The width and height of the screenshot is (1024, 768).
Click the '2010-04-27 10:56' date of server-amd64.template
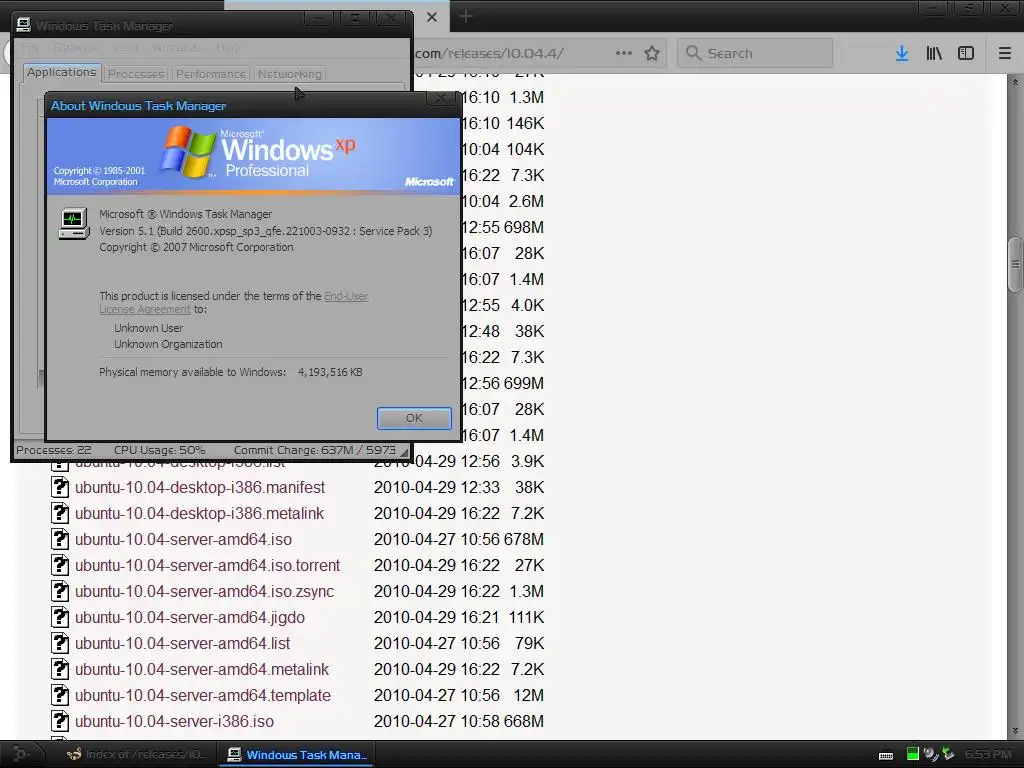(437, 696)
